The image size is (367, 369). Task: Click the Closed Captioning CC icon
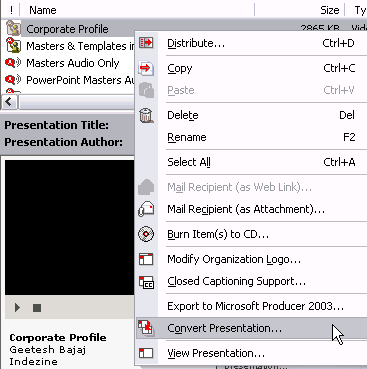[x=146, y=282]
